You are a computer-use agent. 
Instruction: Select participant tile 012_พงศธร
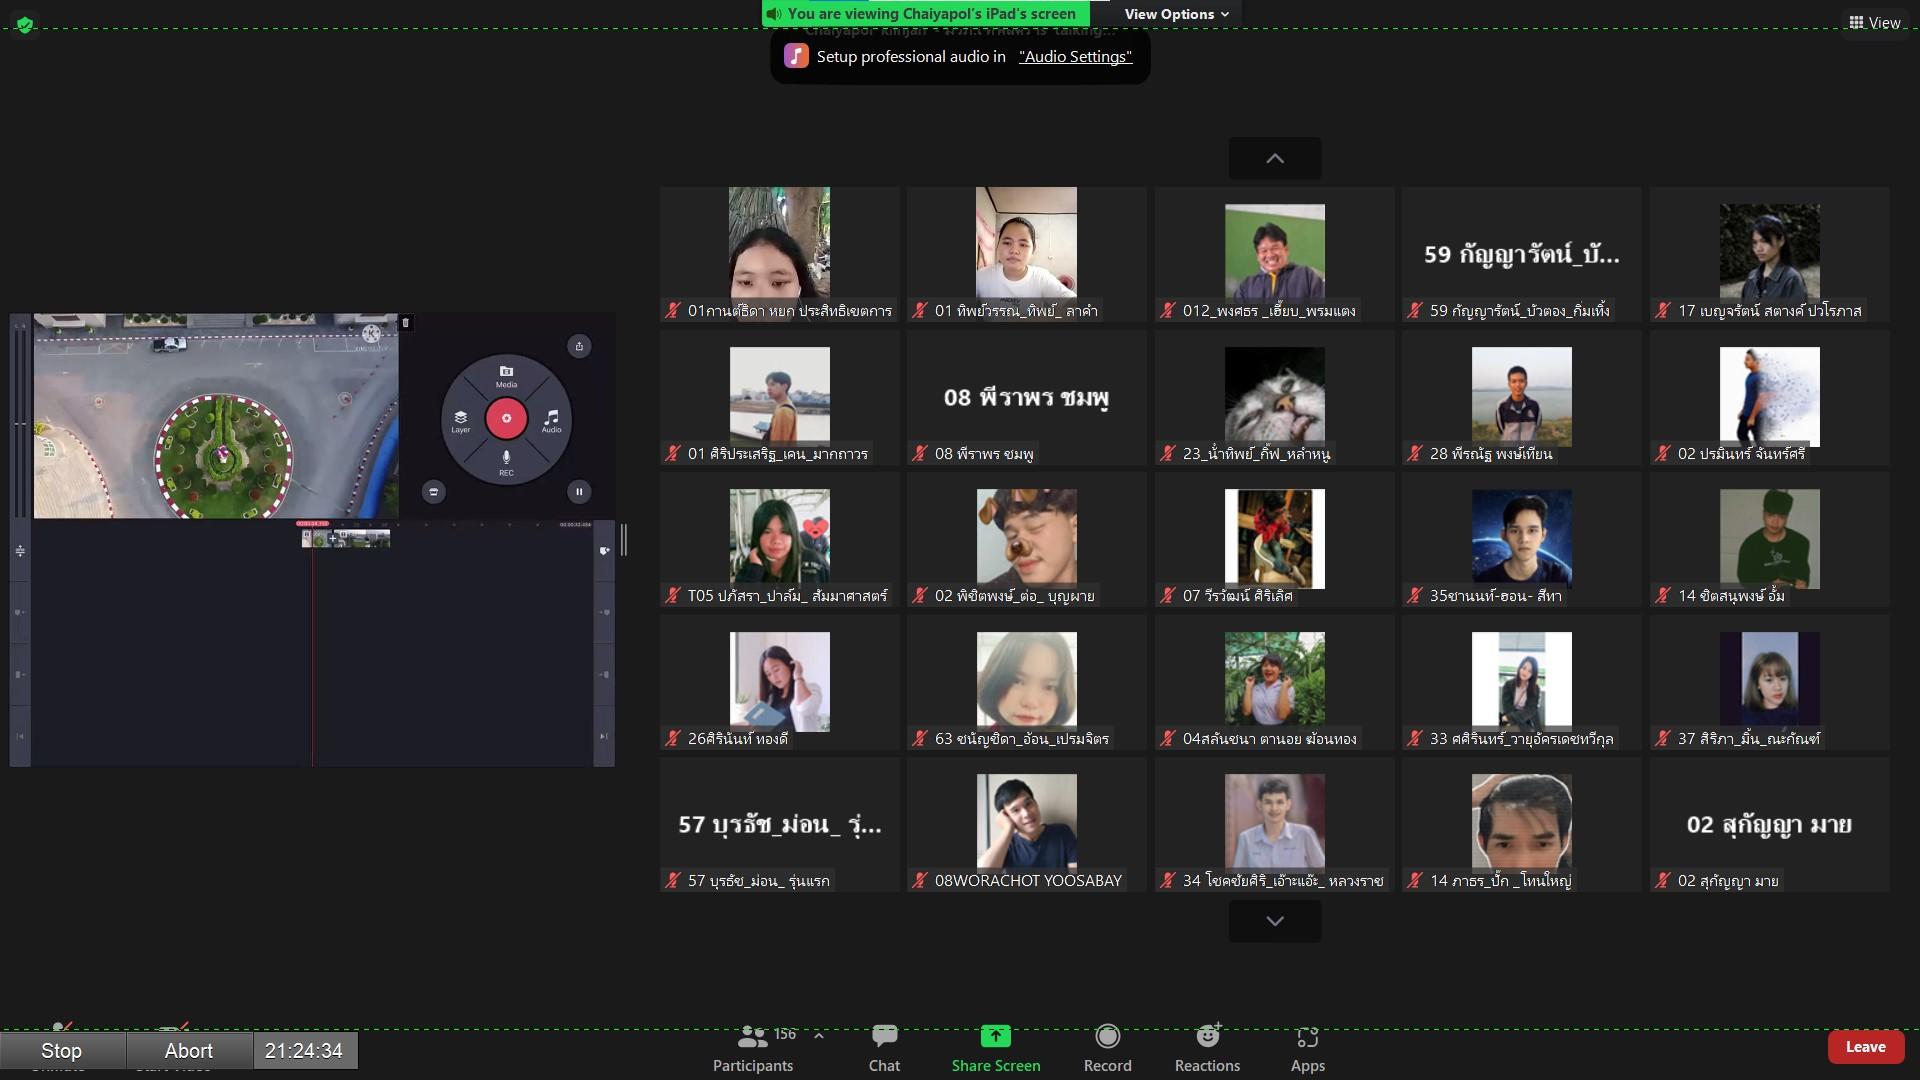point(1274,254)
